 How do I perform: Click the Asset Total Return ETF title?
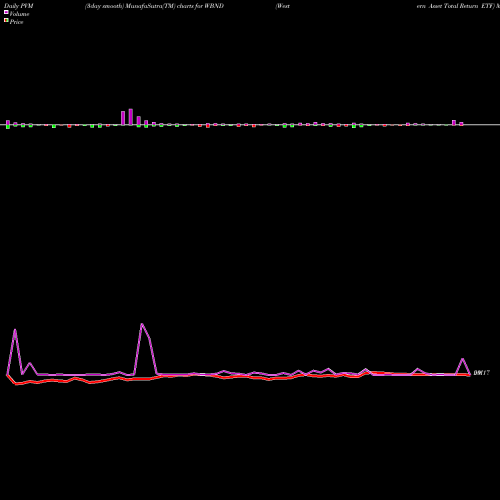tap(455, 6)
